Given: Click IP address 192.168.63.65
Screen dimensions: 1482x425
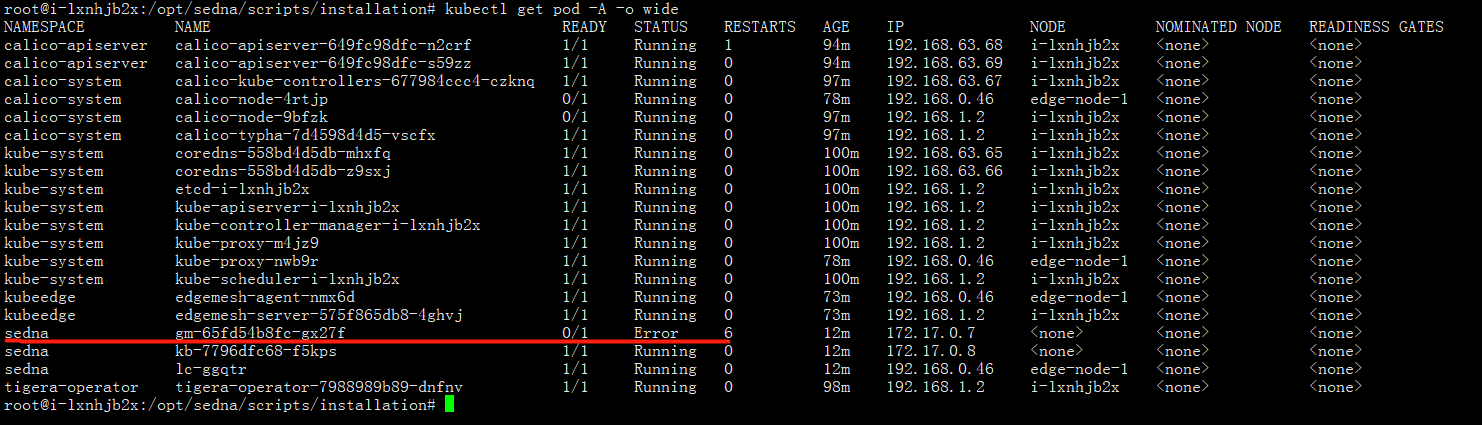Looking at the screenshot, I should pos(944,153).
